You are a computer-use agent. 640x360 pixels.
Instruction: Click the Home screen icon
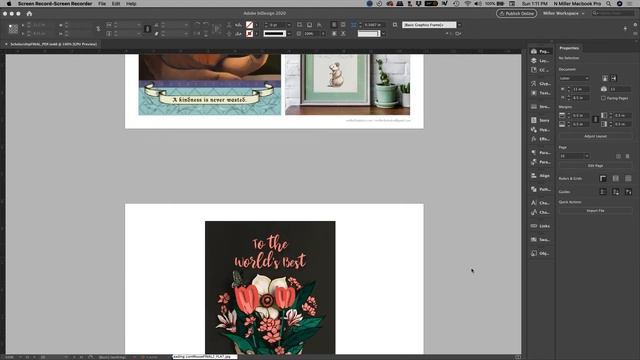point(29,13)
